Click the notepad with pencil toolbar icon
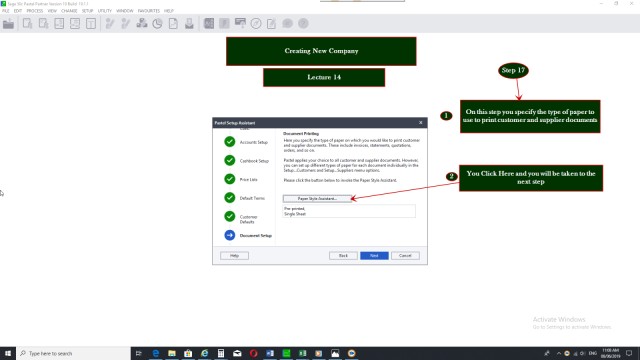Image resolution: width=640 pixels, height=360 pixels. 271,24
